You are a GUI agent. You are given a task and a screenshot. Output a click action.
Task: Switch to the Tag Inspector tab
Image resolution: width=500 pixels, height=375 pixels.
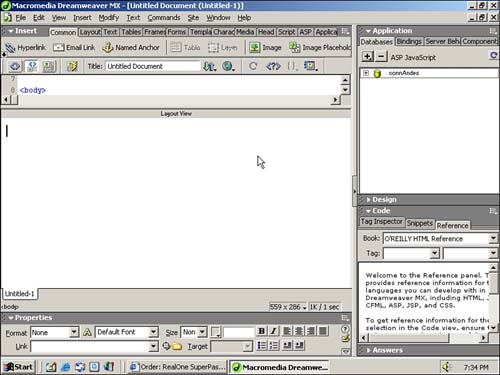click(382, 222)
